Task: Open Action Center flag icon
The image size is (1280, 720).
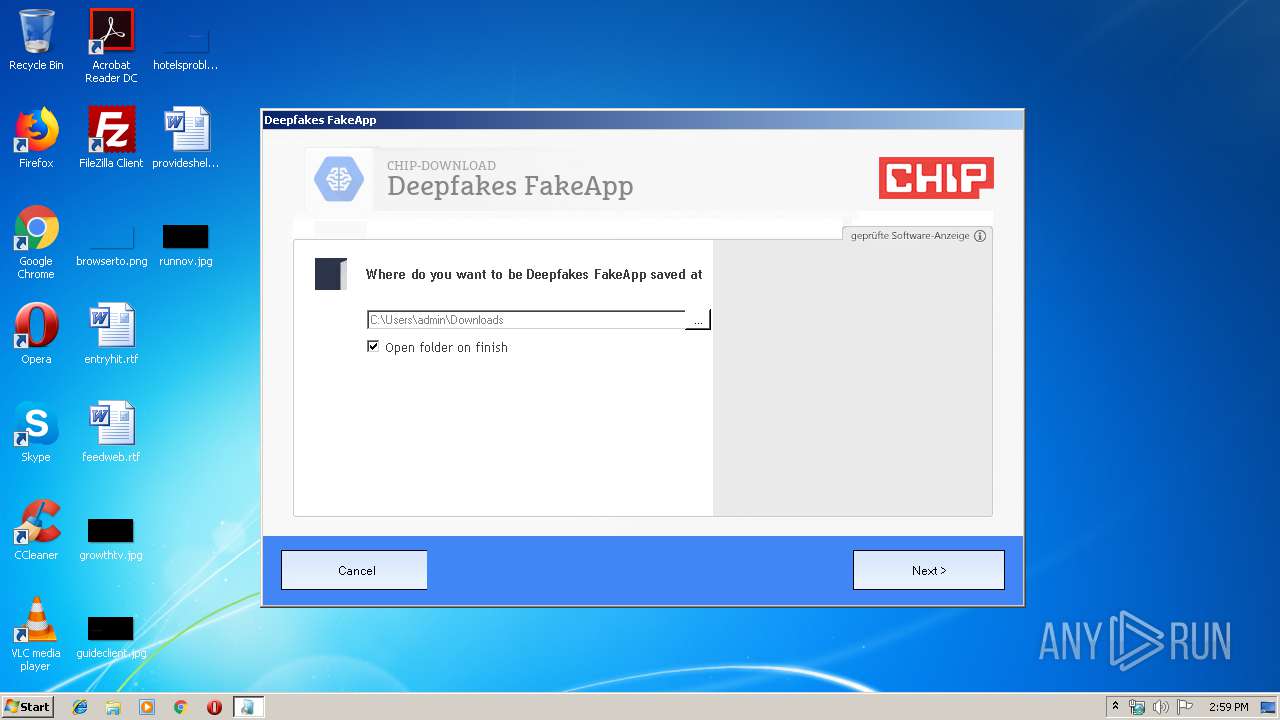Action: (x=1185, y=707)
